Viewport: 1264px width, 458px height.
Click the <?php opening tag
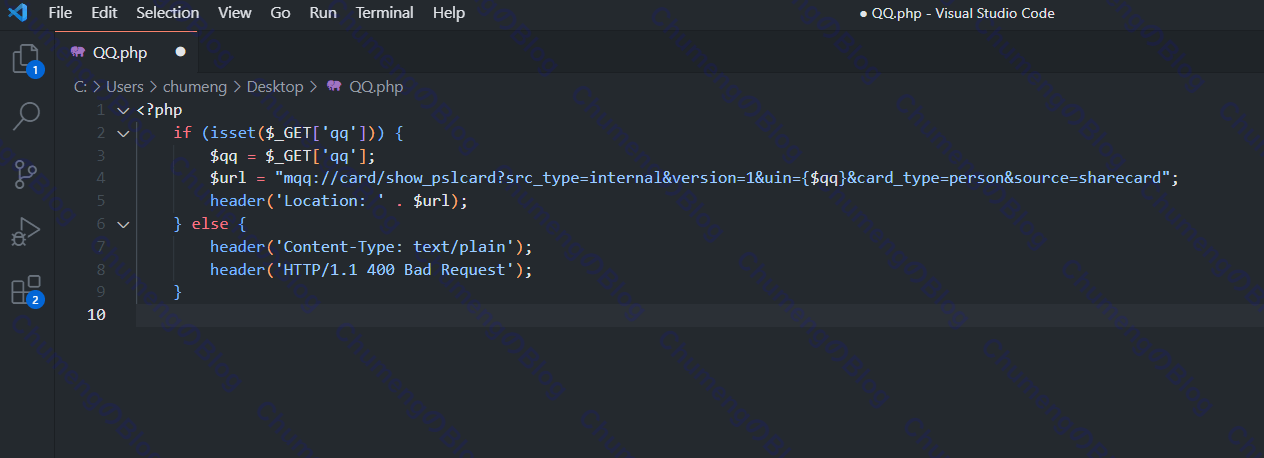(159, 110)
